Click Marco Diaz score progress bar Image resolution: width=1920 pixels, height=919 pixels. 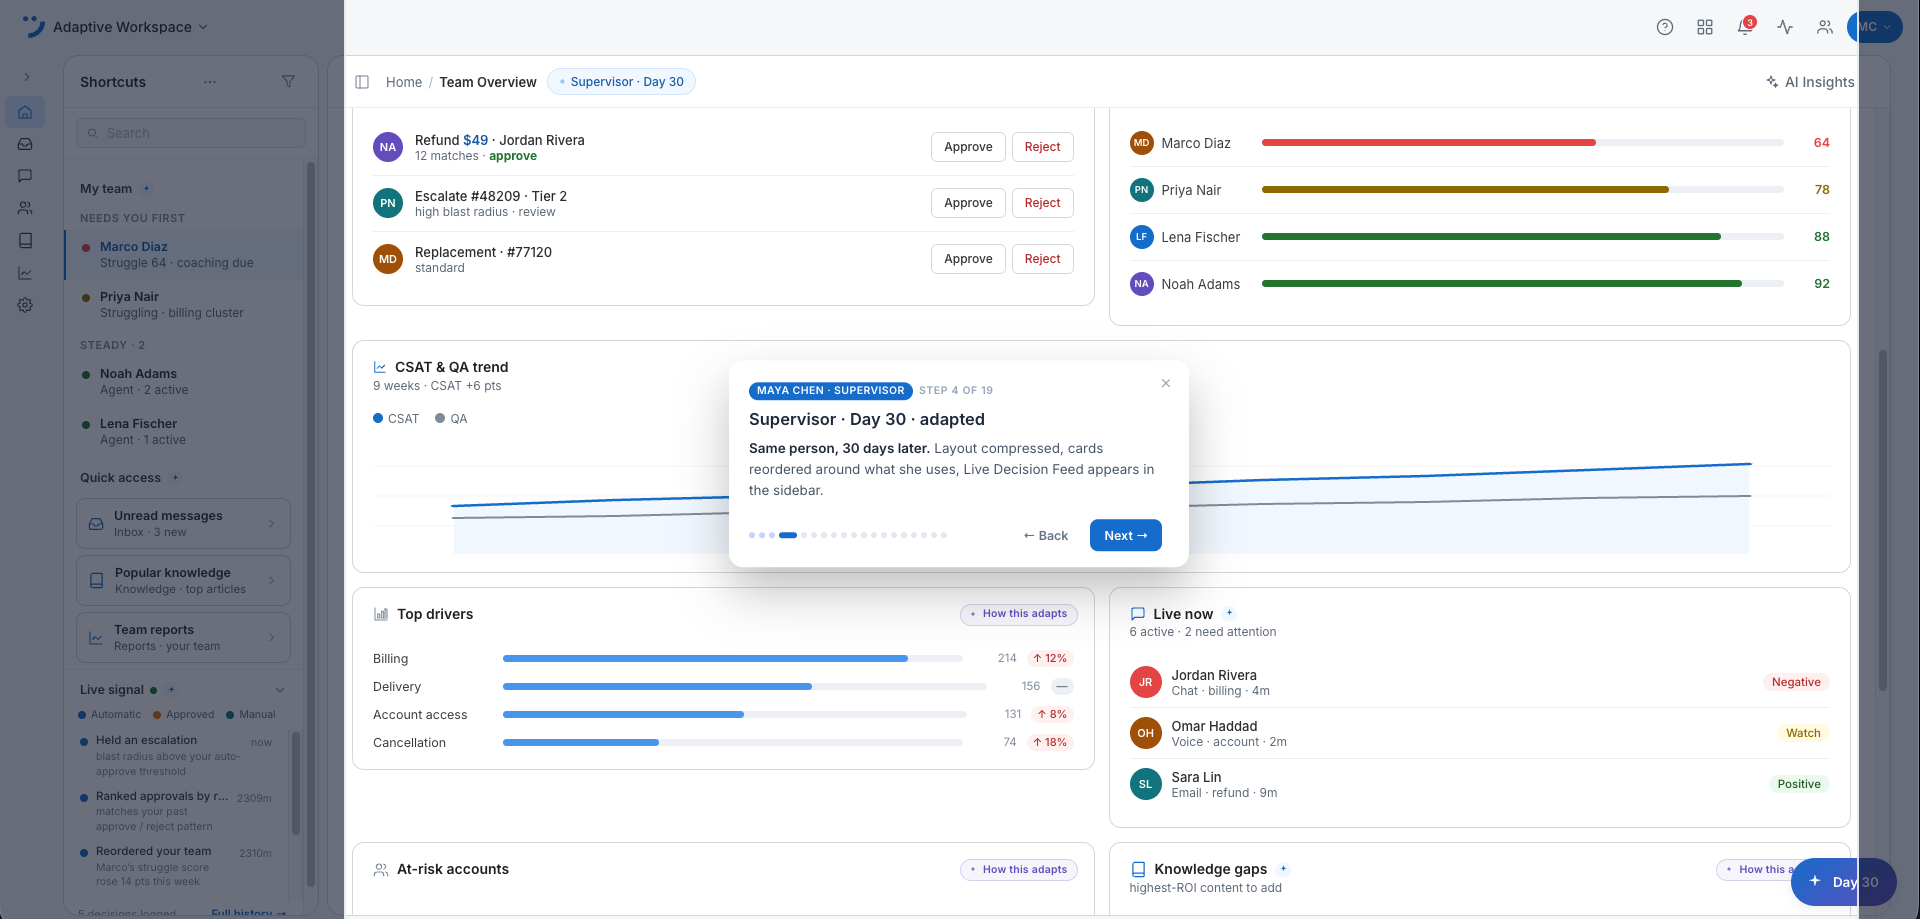[1522, 143]
